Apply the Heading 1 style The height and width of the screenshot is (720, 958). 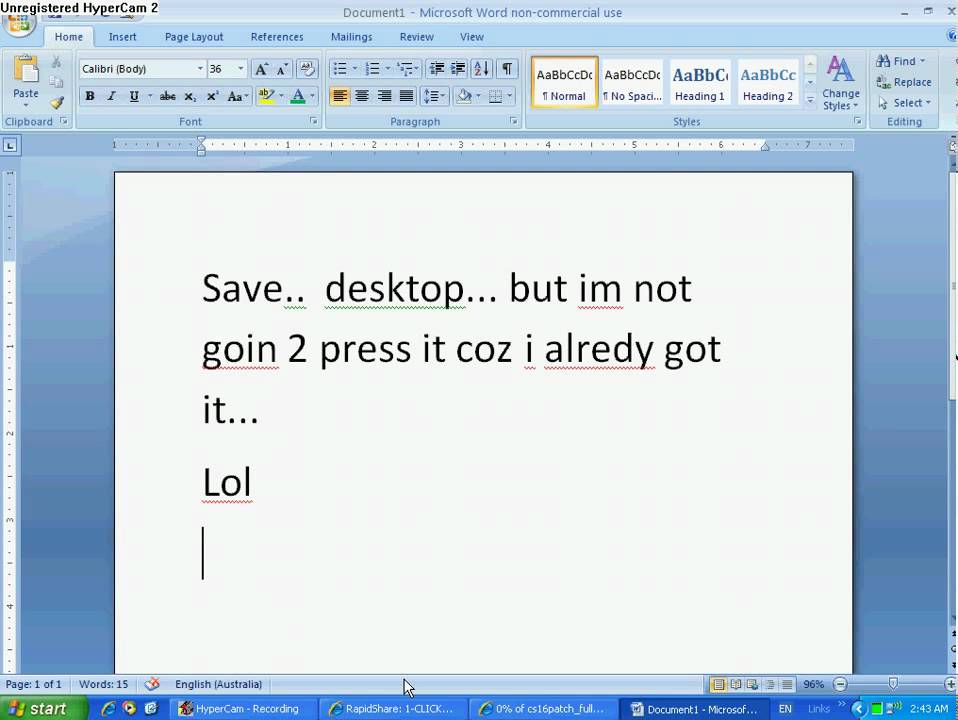[x=700, y=83]
